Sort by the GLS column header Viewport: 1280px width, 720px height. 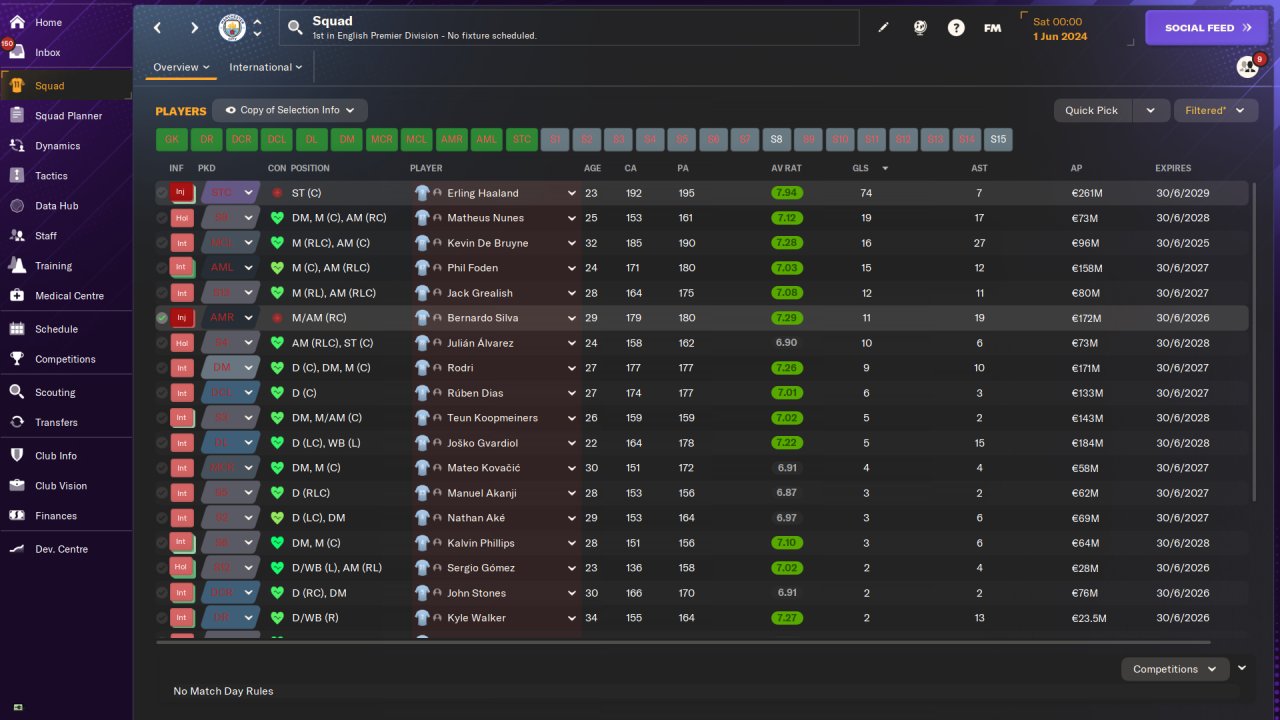(x=860, y=168)
